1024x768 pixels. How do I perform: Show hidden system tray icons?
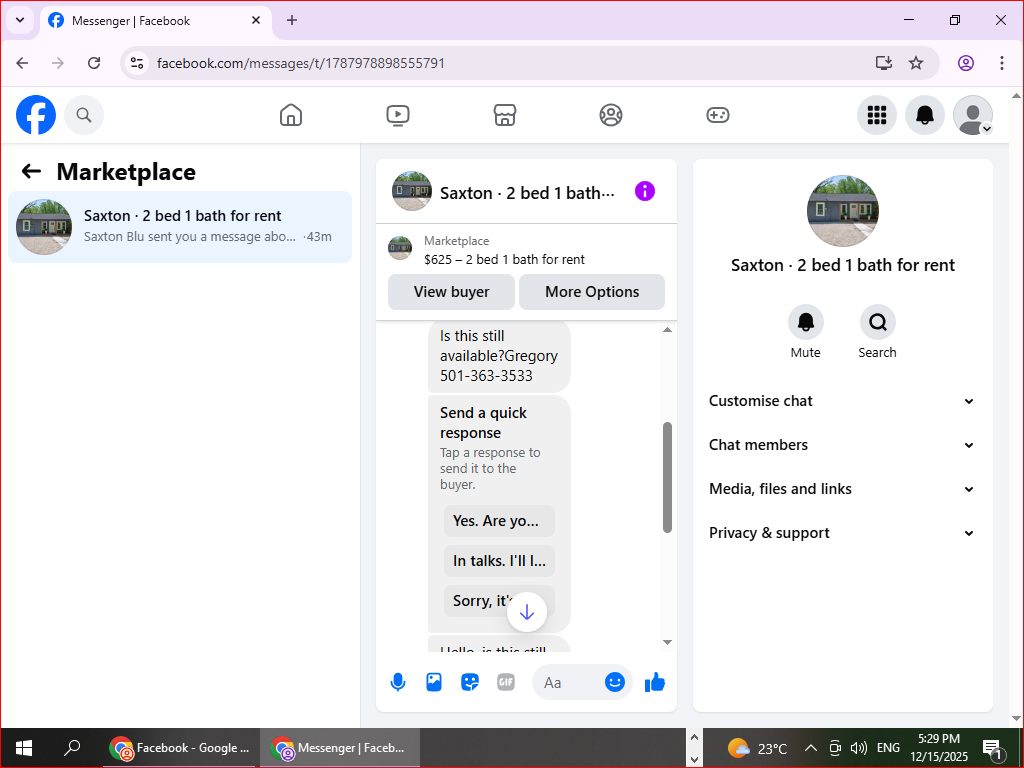(x=810, y=748)
